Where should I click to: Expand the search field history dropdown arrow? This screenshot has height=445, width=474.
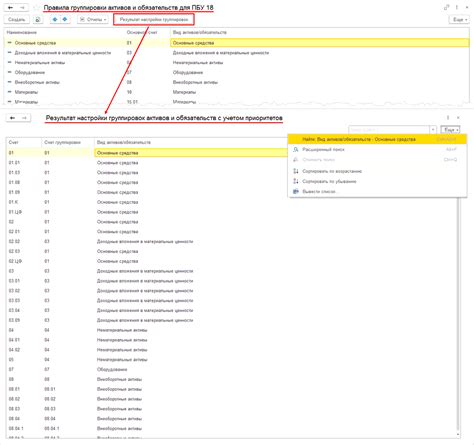[x=433, y=129]
